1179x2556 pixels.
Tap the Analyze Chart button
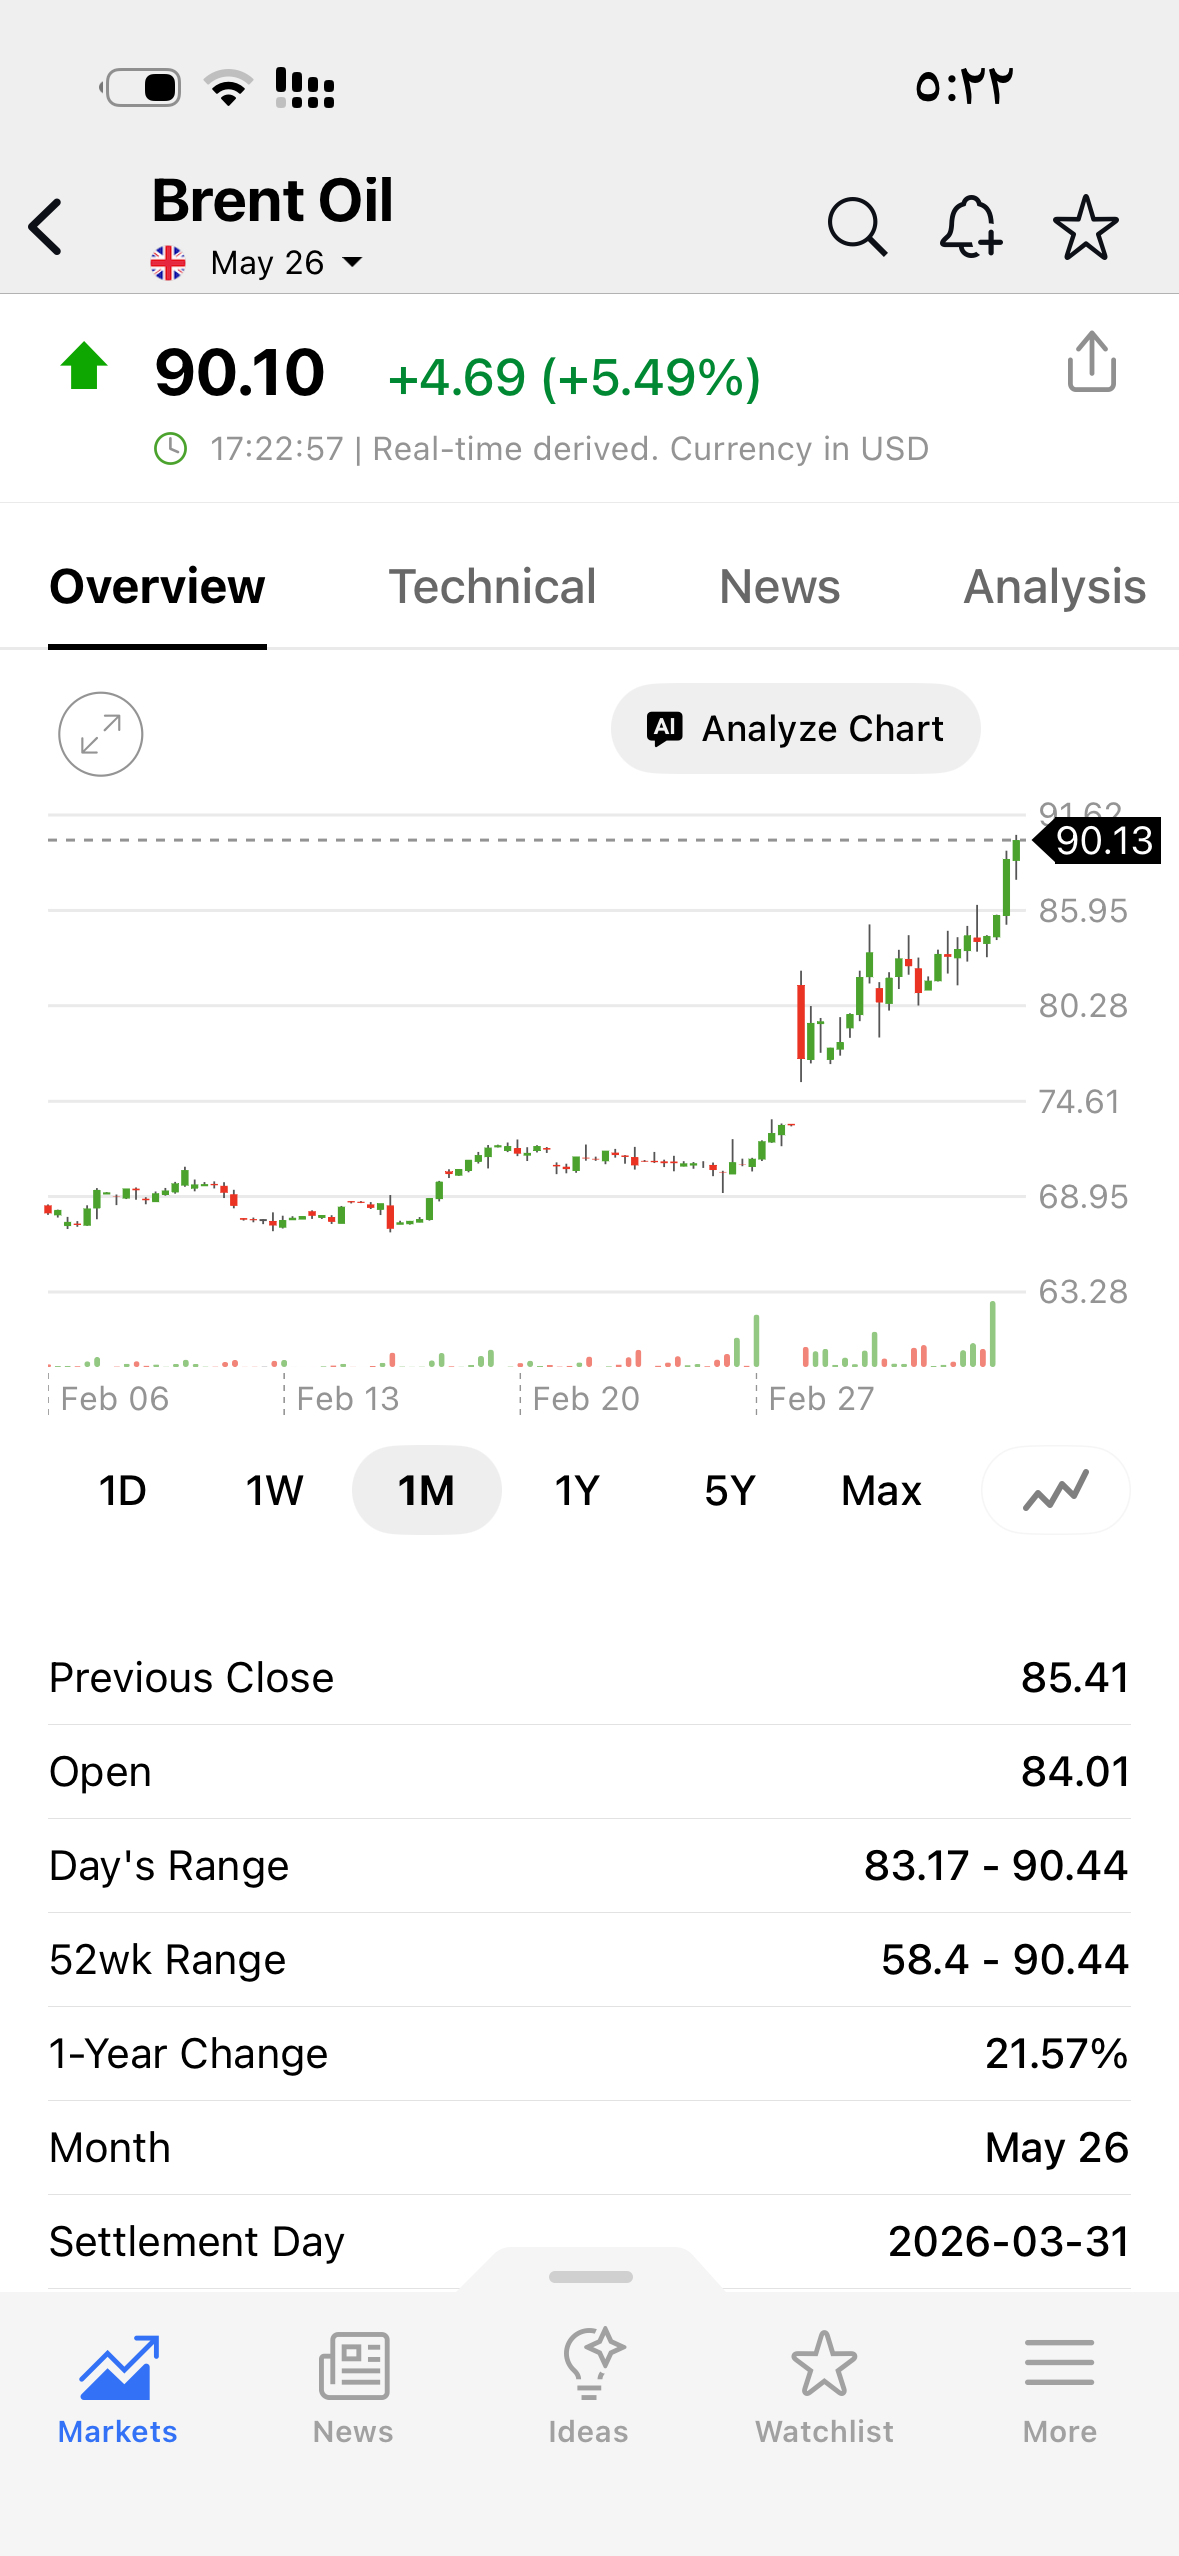796,728
